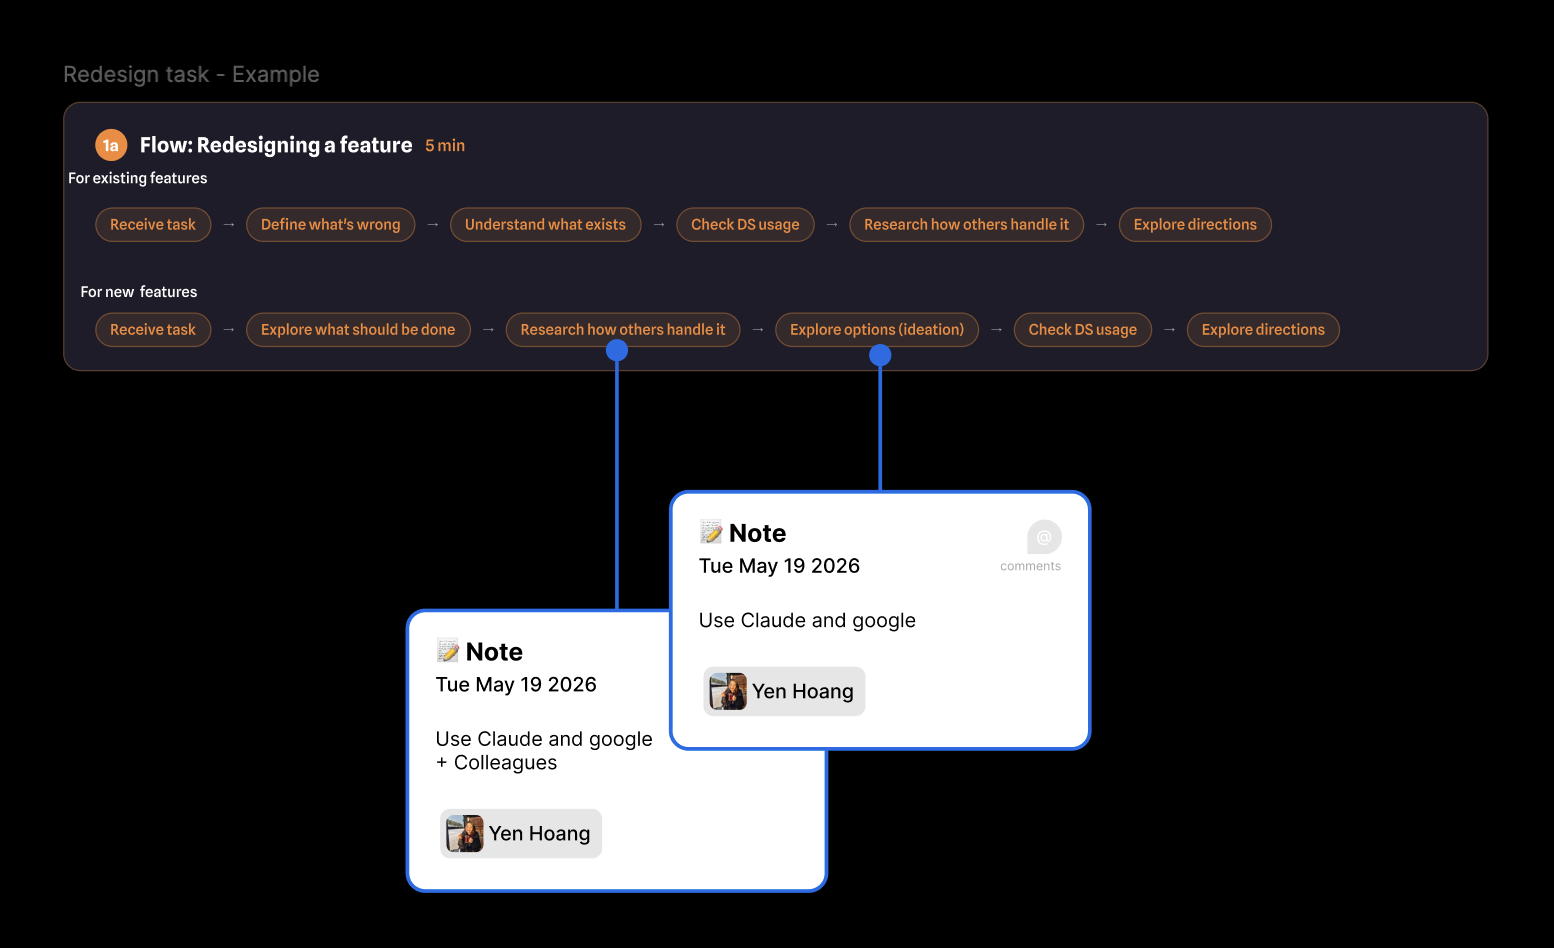Click the 5 min duration label
Image resolution: width=1554 pixels, height=948 pixels.
tap(445, 146)
